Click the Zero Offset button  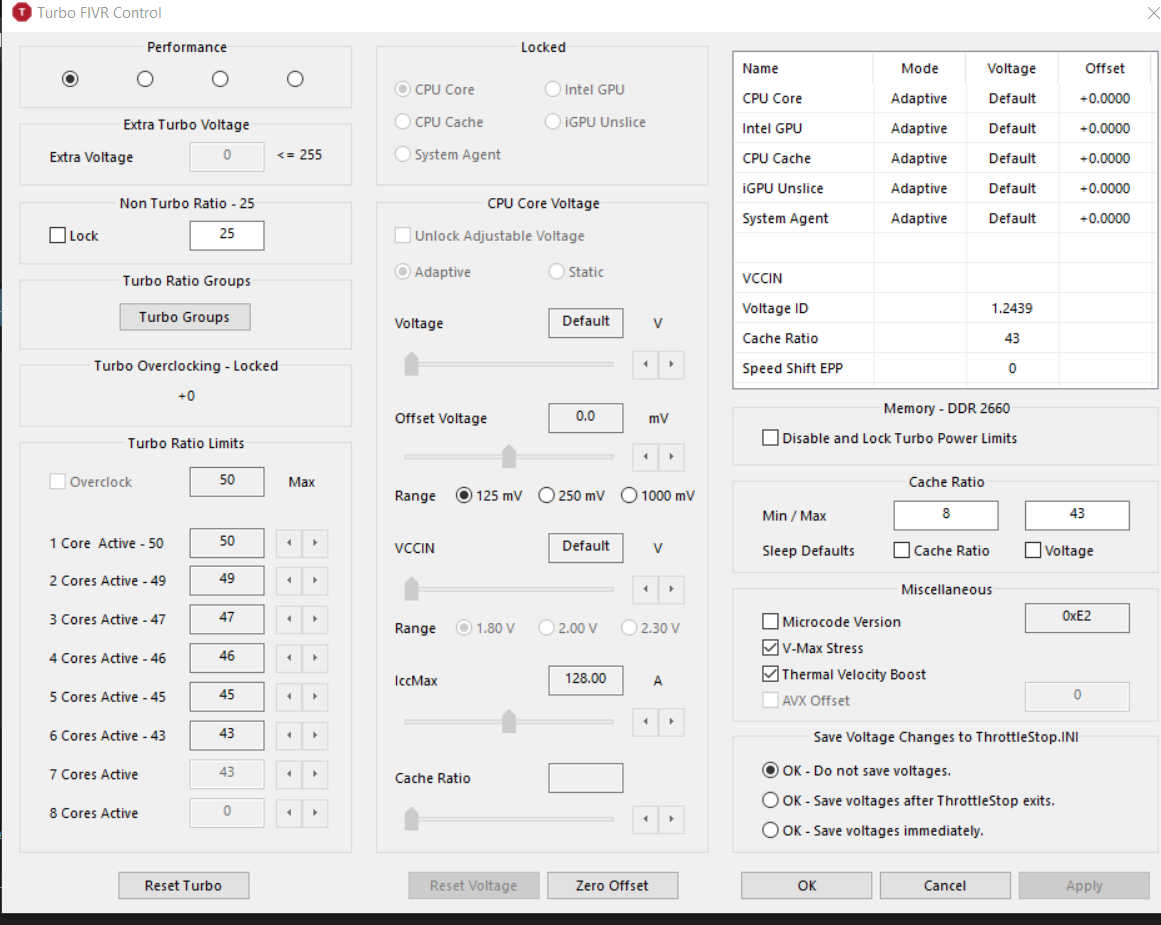(612, 885)
